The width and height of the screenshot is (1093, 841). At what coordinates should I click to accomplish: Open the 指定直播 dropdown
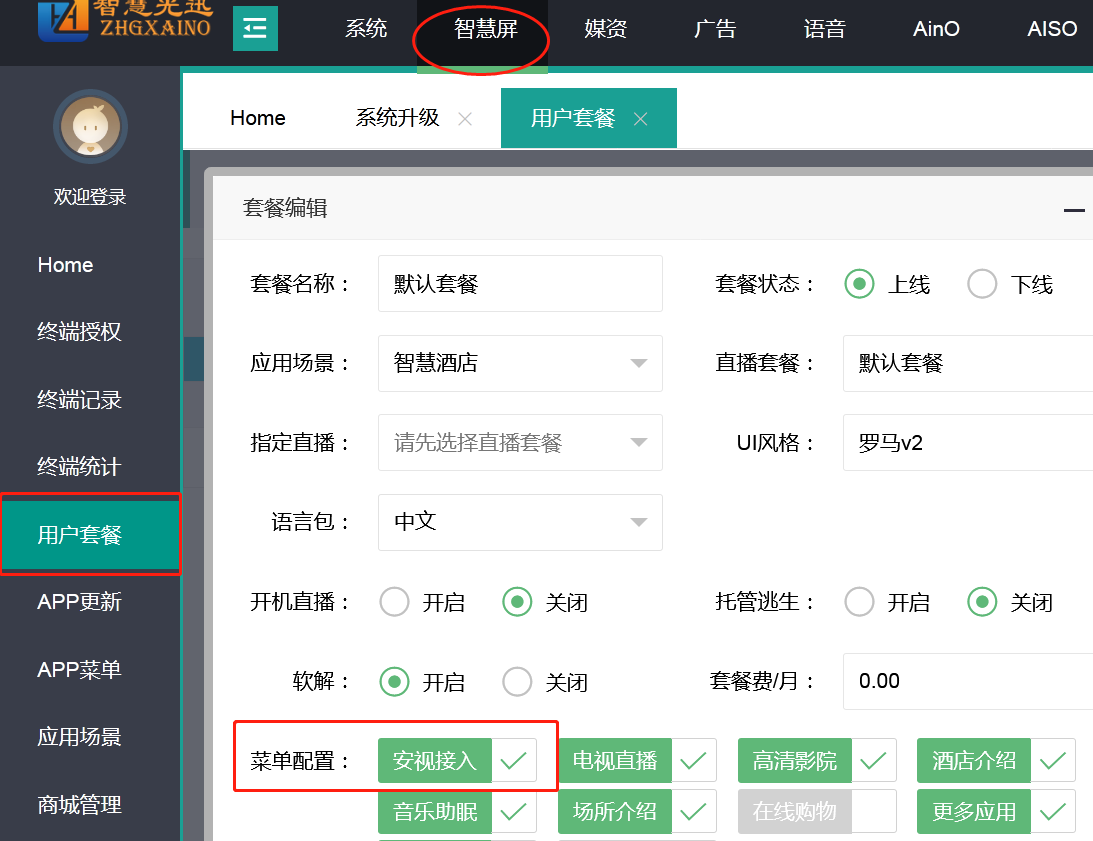tap(520, 442)
